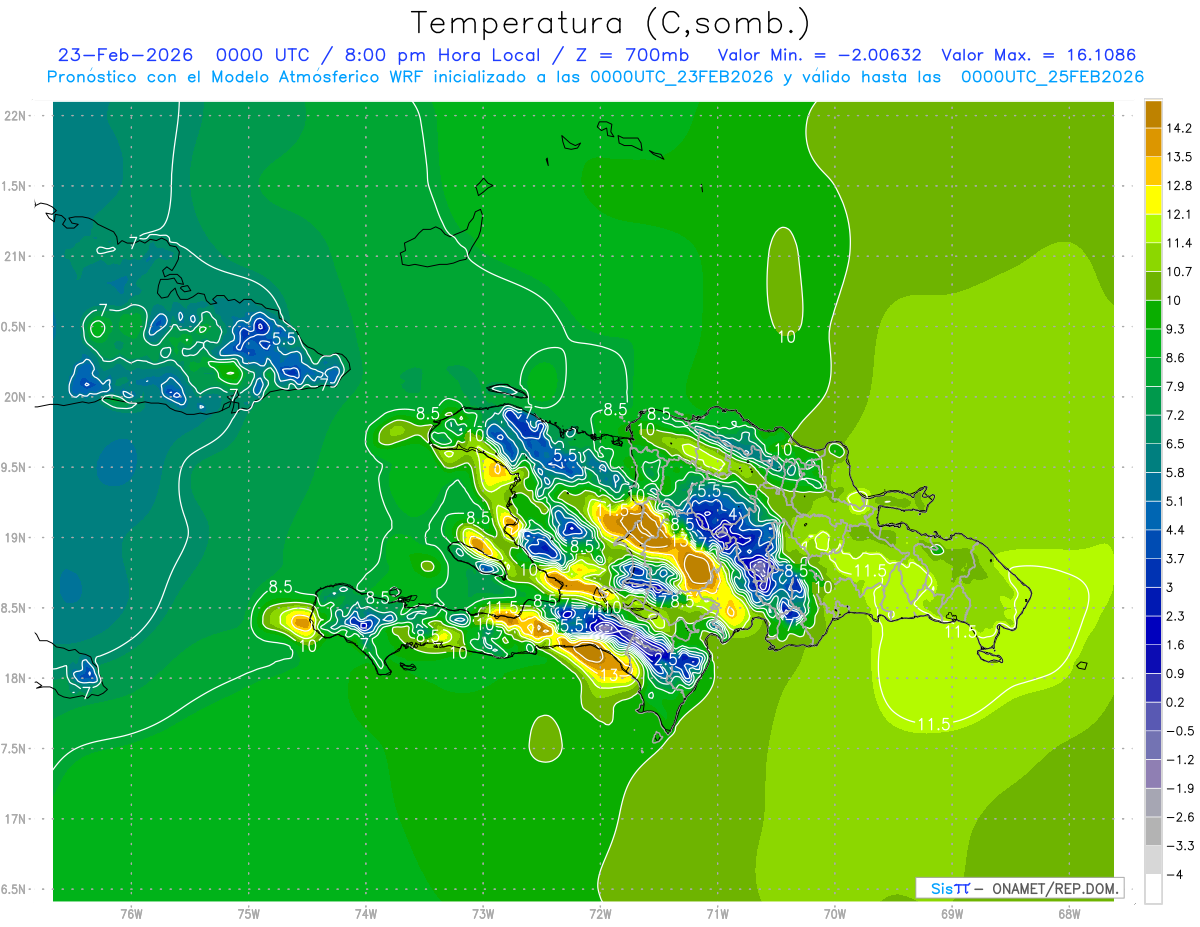
Task: Click the '5.5' contour label over eastern Cuba
Action: click(x=285, y=339)
